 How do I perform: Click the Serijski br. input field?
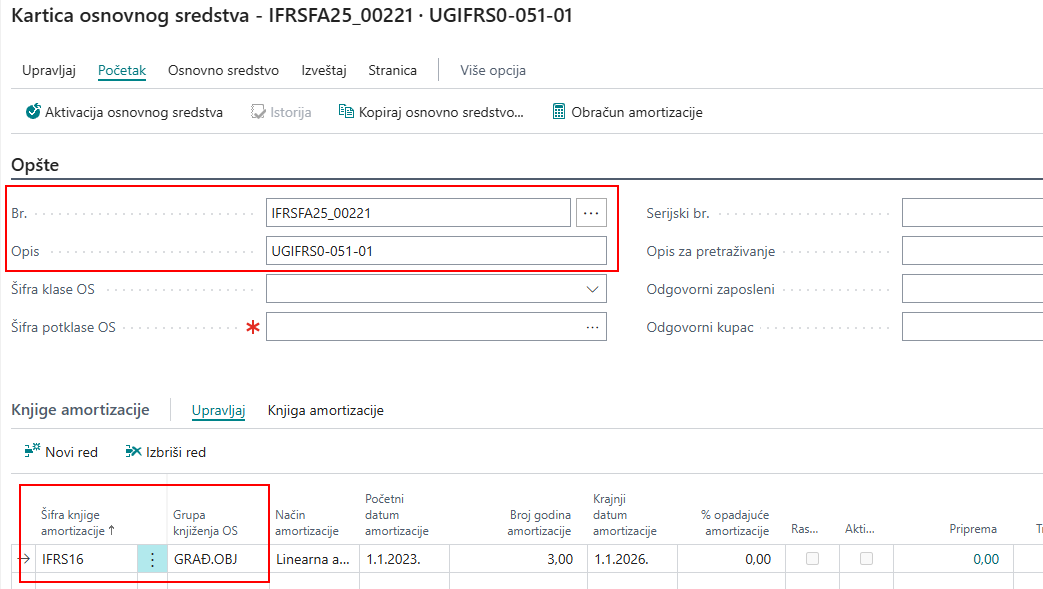972,213
